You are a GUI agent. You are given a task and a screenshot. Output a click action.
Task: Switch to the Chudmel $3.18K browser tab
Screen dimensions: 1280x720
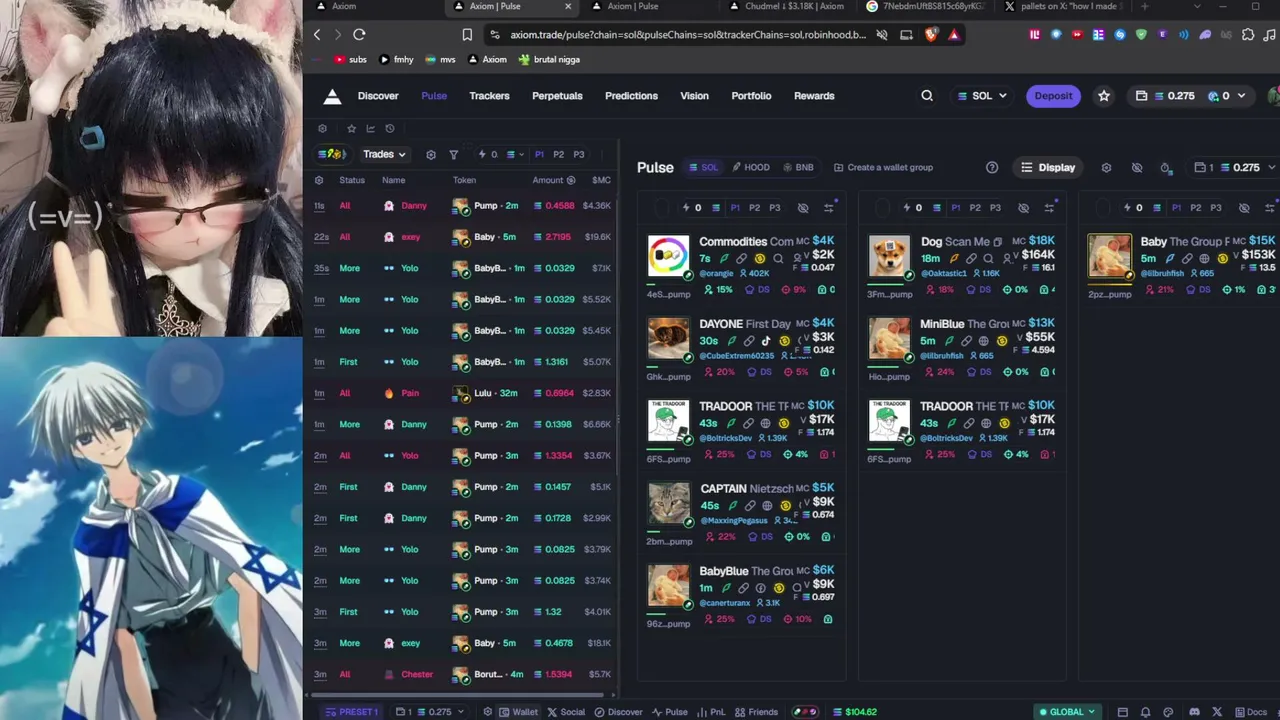pos(786,7)
